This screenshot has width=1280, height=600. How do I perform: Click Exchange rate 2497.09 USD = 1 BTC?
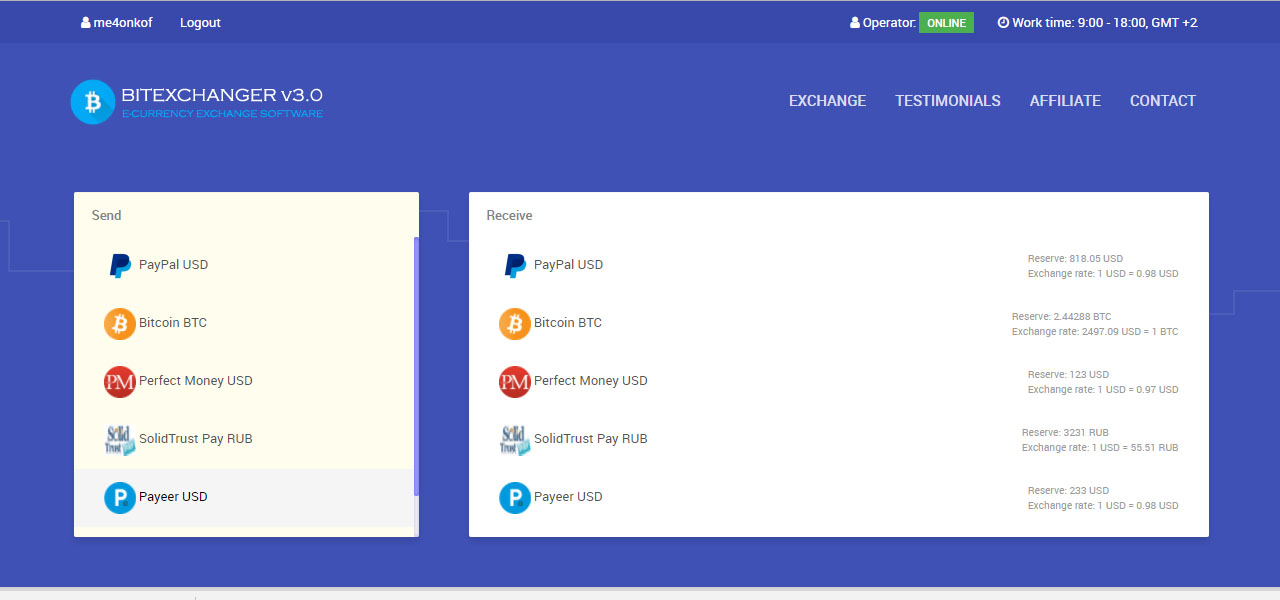[1095, 332]
